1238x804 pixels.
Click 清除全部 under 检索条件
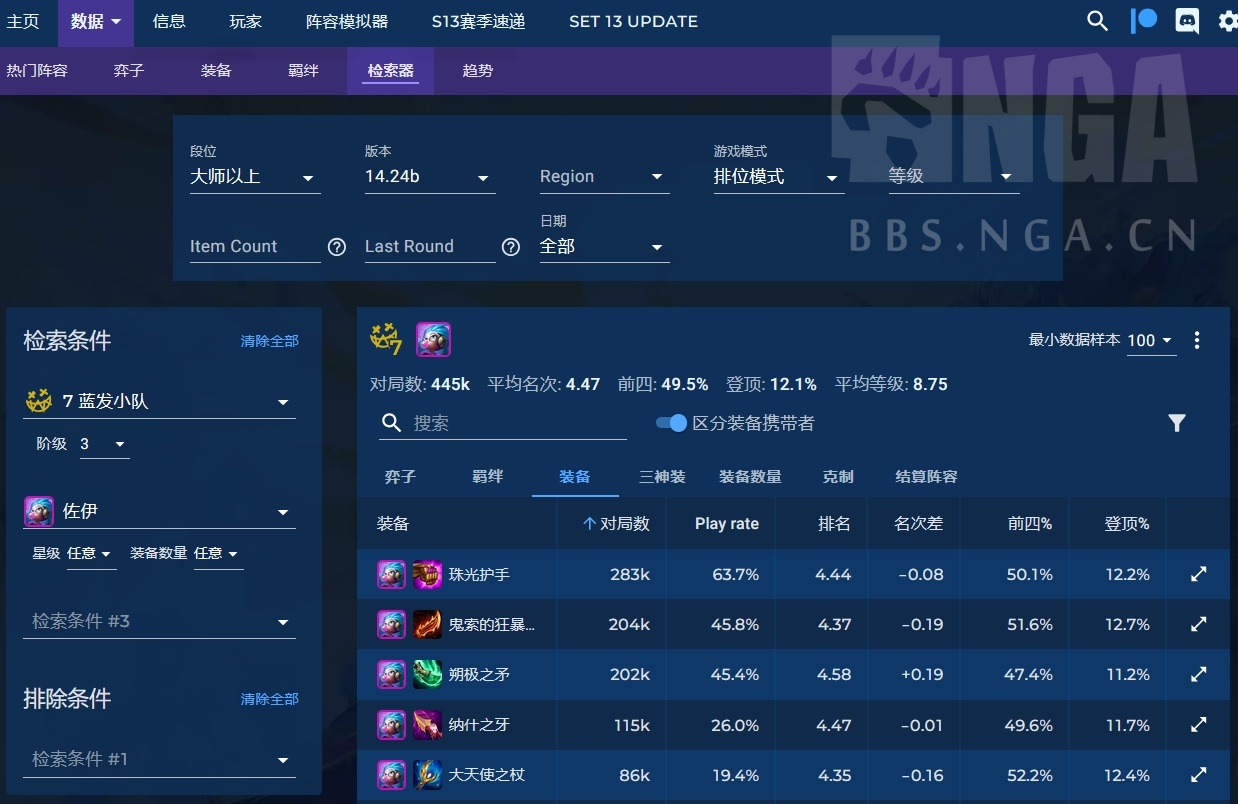pyautogui.click(x=270, y=341)
